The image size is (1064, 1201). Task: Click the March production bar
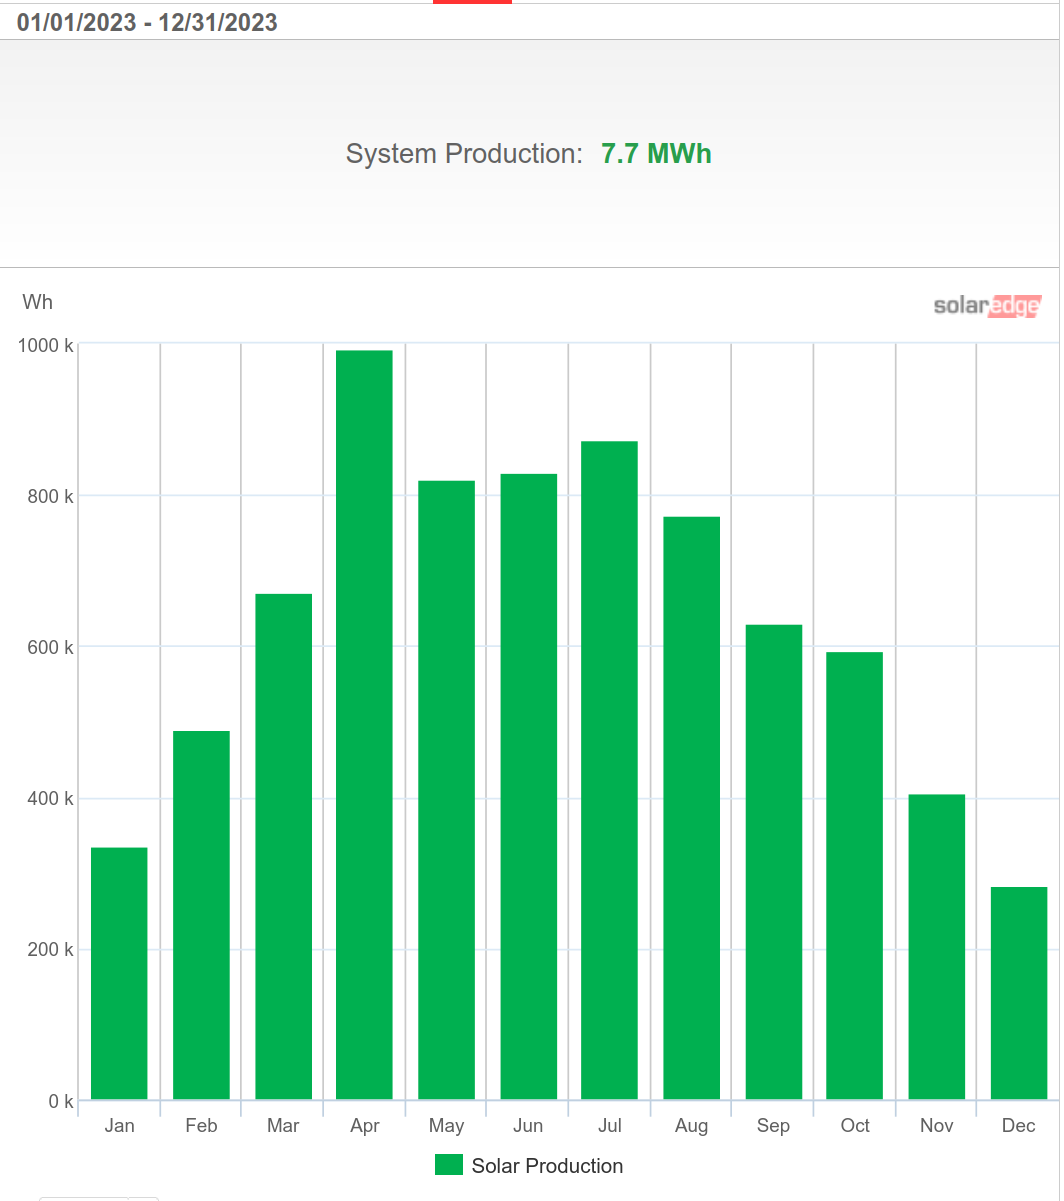pos(283,846)
